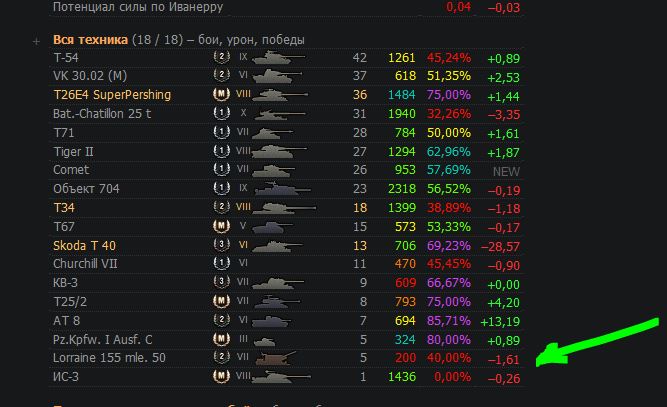
Task: Click the tier IX label in T-54 row
Action: pos(243,57)
